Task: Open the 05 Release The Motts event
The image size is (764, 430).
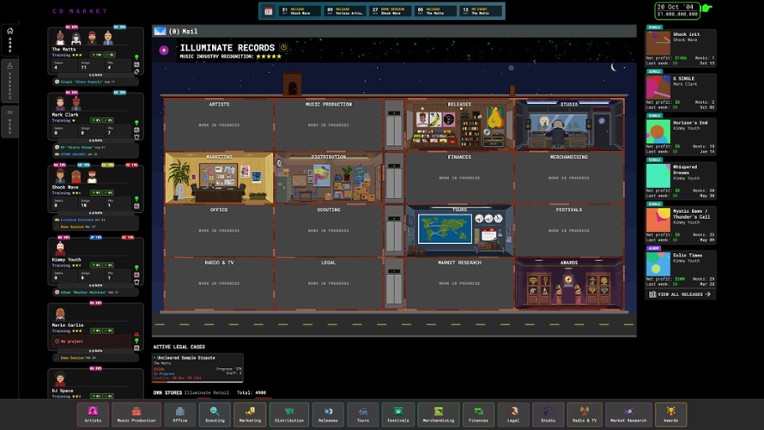Action: (435, 11)
